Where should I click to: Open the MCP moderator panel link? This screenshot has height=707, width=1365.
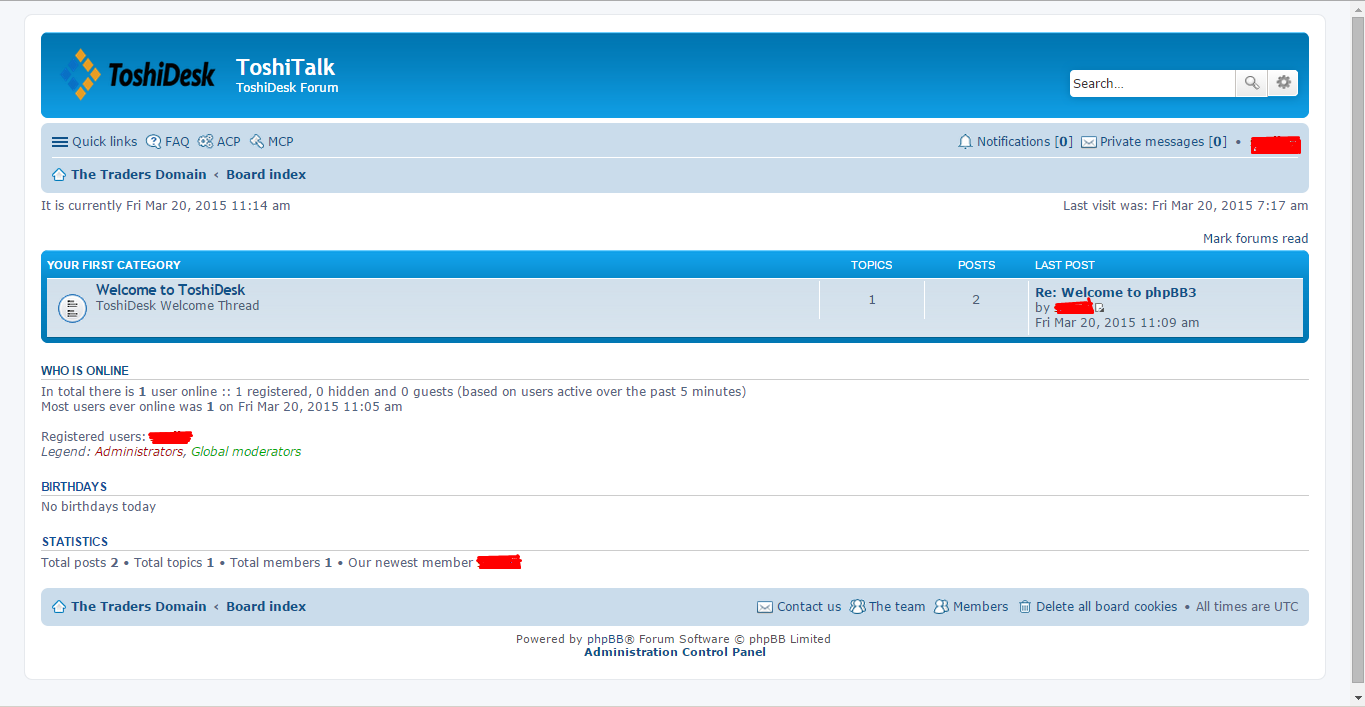click(x=271, y=142)
